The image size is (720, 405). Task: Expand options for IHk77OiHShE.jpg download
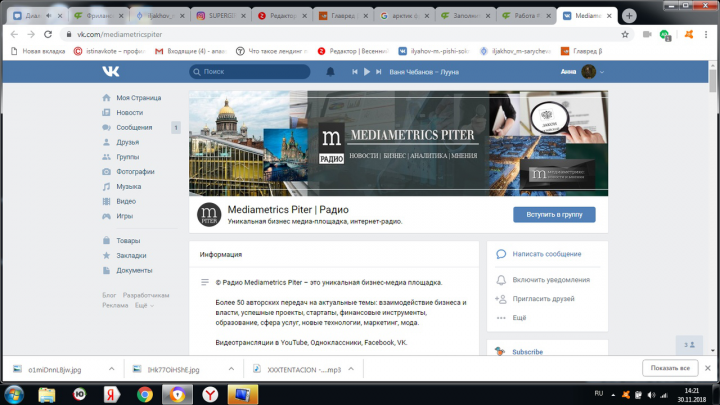tap(231, 369)
